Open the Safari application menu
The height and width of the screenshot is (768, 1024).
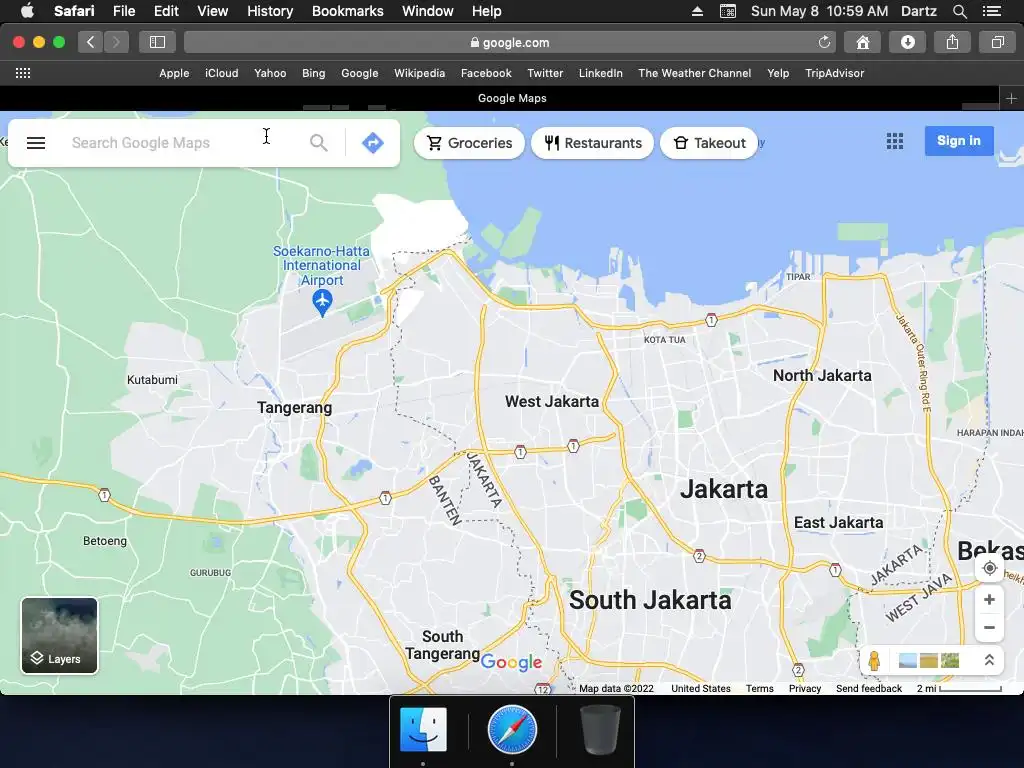74,11
